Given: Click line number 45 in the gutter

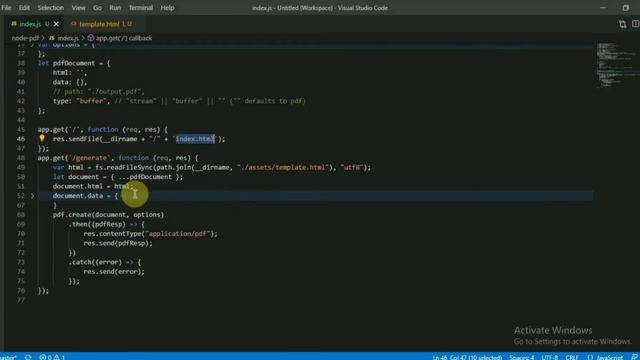Looking at the screenshot, I should (x=21, y=129).
